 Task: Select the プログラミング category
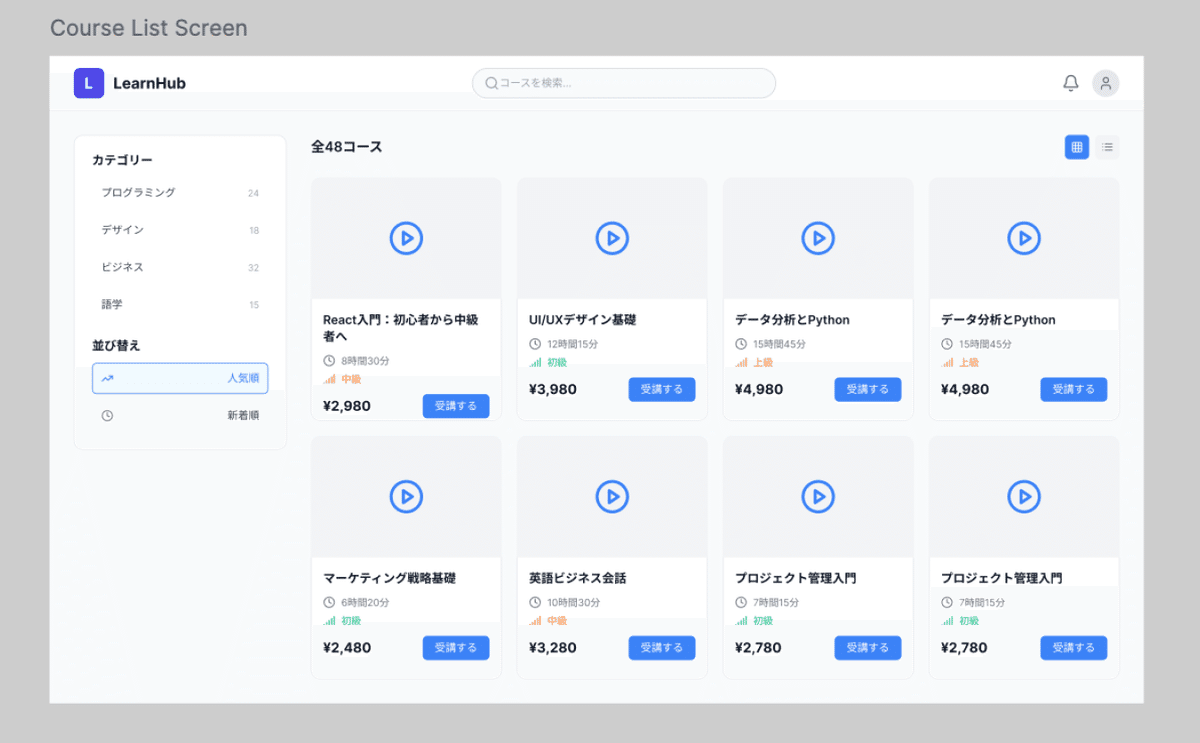[180, 192]
